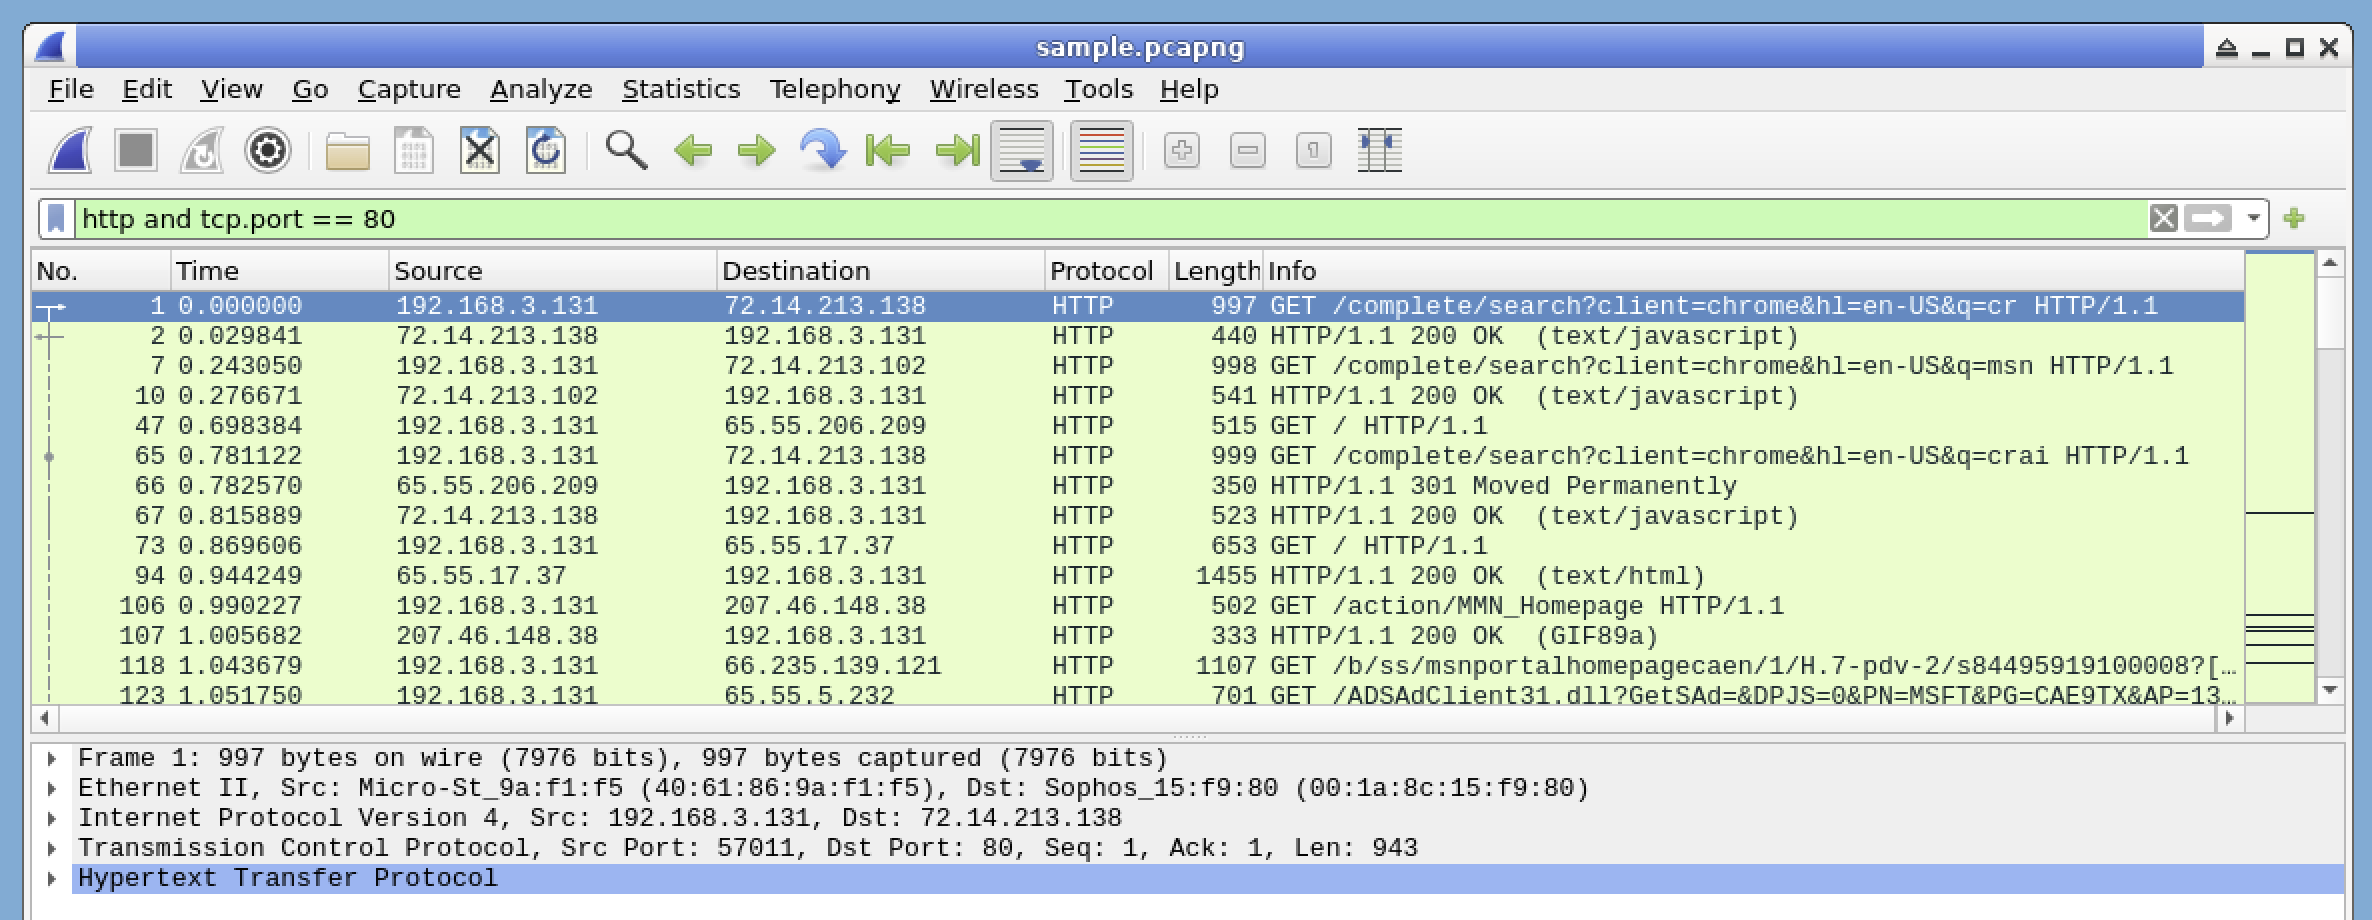This screenshot has width=2372, height=920.
Task: Sort packets by the No. column header
Action: [x=101, y=271]
